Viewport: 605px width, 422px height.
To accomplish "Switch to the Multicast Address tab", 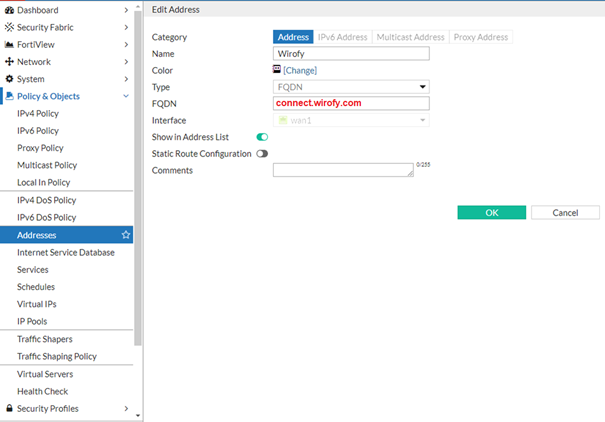I will [x=409, y=37].
